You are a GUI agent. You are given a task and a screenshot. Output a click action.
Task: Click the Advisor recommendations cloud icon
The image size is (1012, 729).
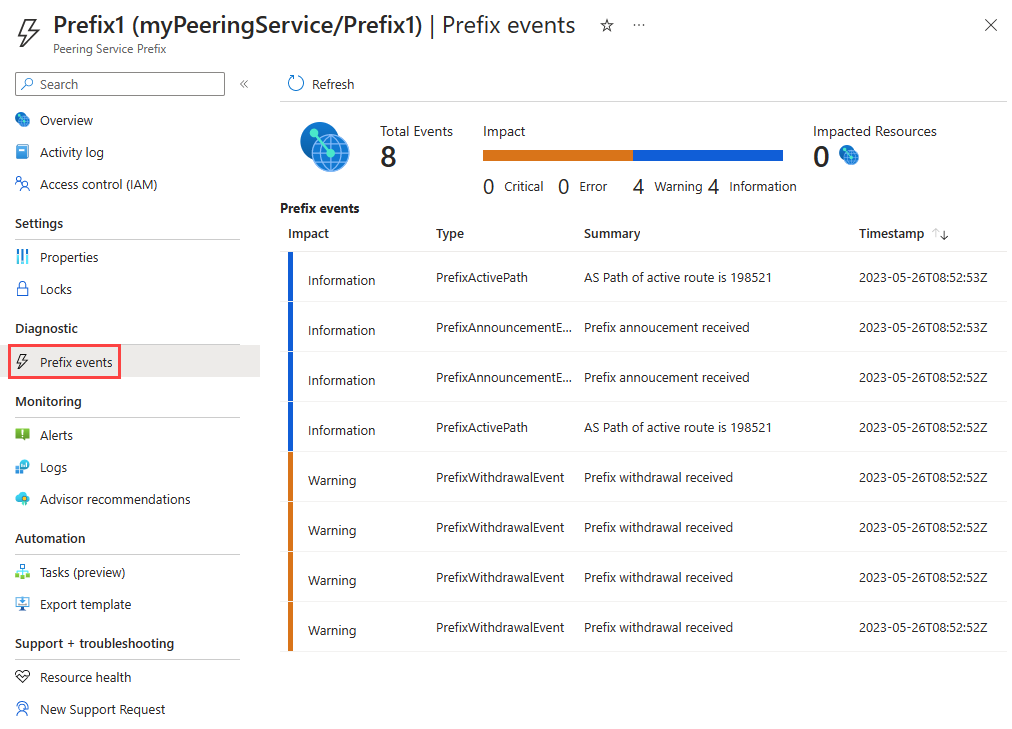[x=23, y=499]
